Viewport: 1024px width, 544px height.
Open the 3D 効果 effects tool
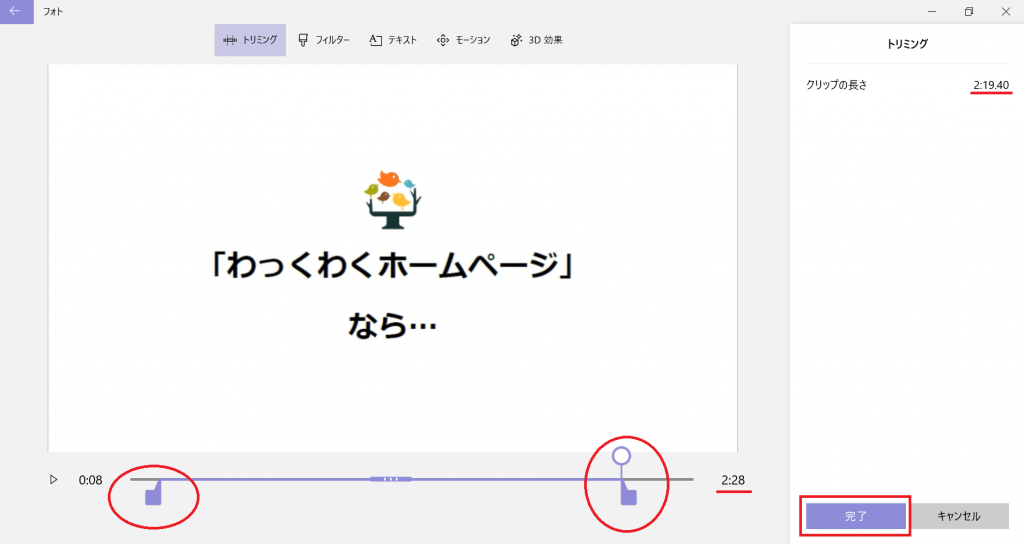pos(536,40)
